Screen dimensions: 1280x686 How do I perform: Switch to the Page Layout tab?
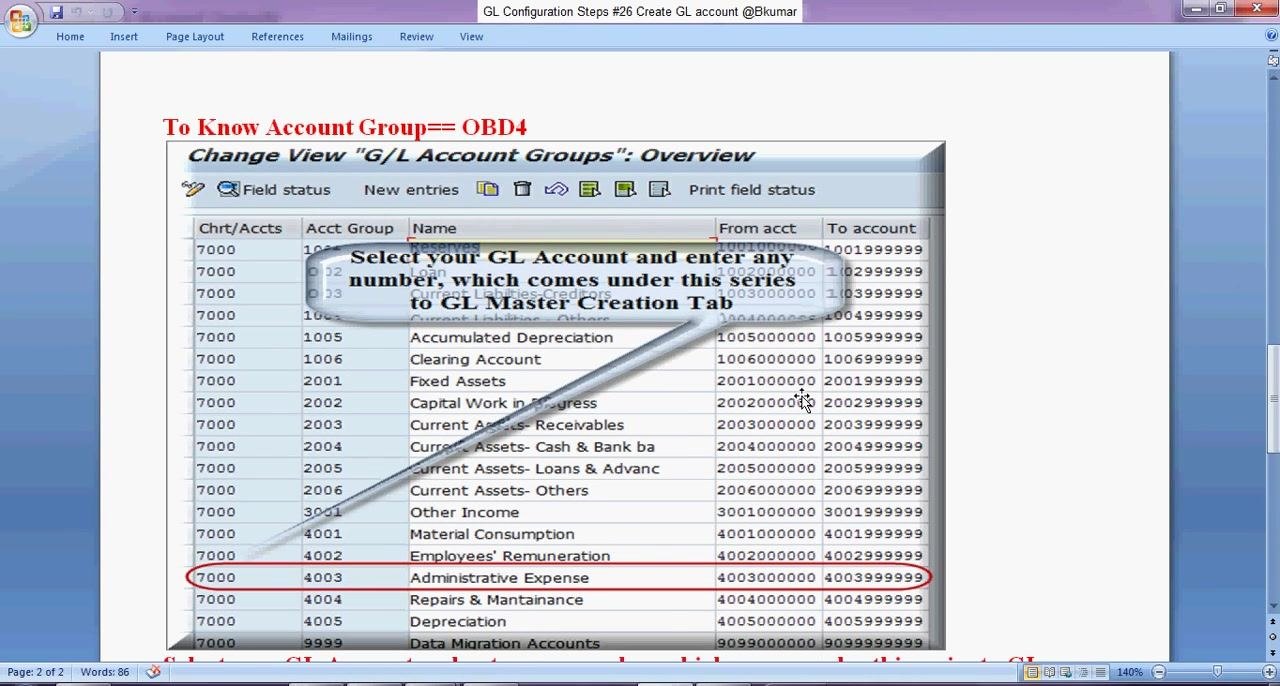[x=195, y=37]
